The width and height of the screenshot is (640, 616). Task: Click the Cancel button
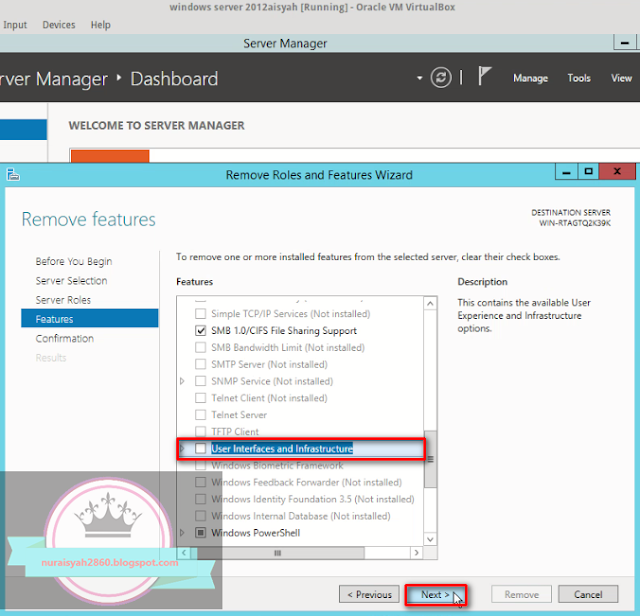click(x=588, y=594)
